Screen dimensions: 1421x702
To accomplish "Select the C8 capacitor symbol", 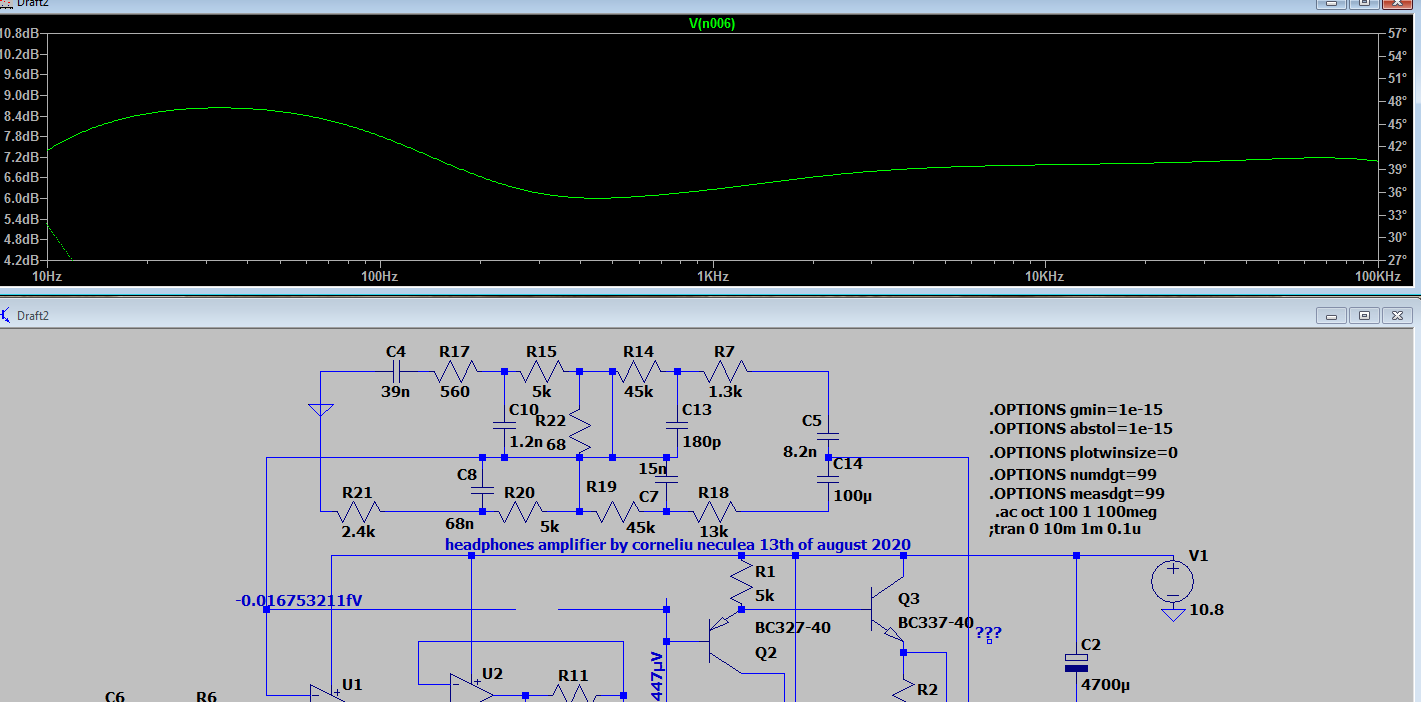I will 482,490.
